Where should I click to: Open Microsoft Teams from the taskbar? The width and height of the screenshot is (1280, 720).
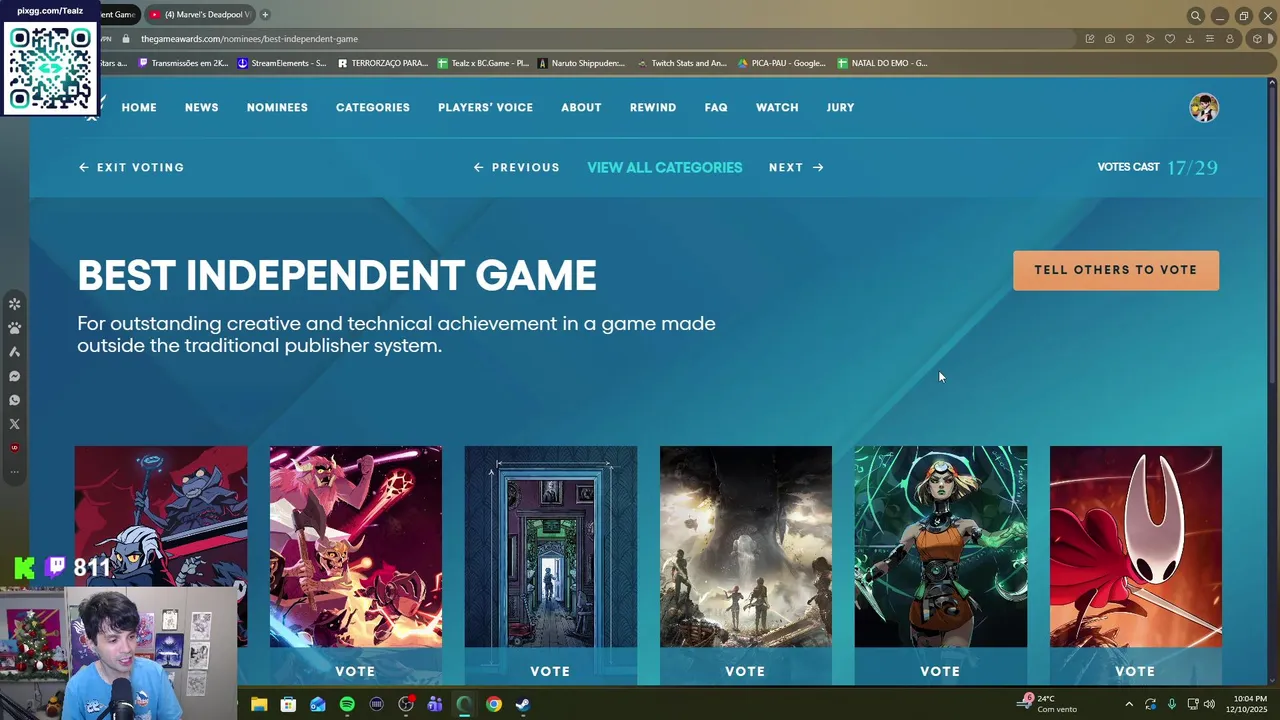point(435,704)
